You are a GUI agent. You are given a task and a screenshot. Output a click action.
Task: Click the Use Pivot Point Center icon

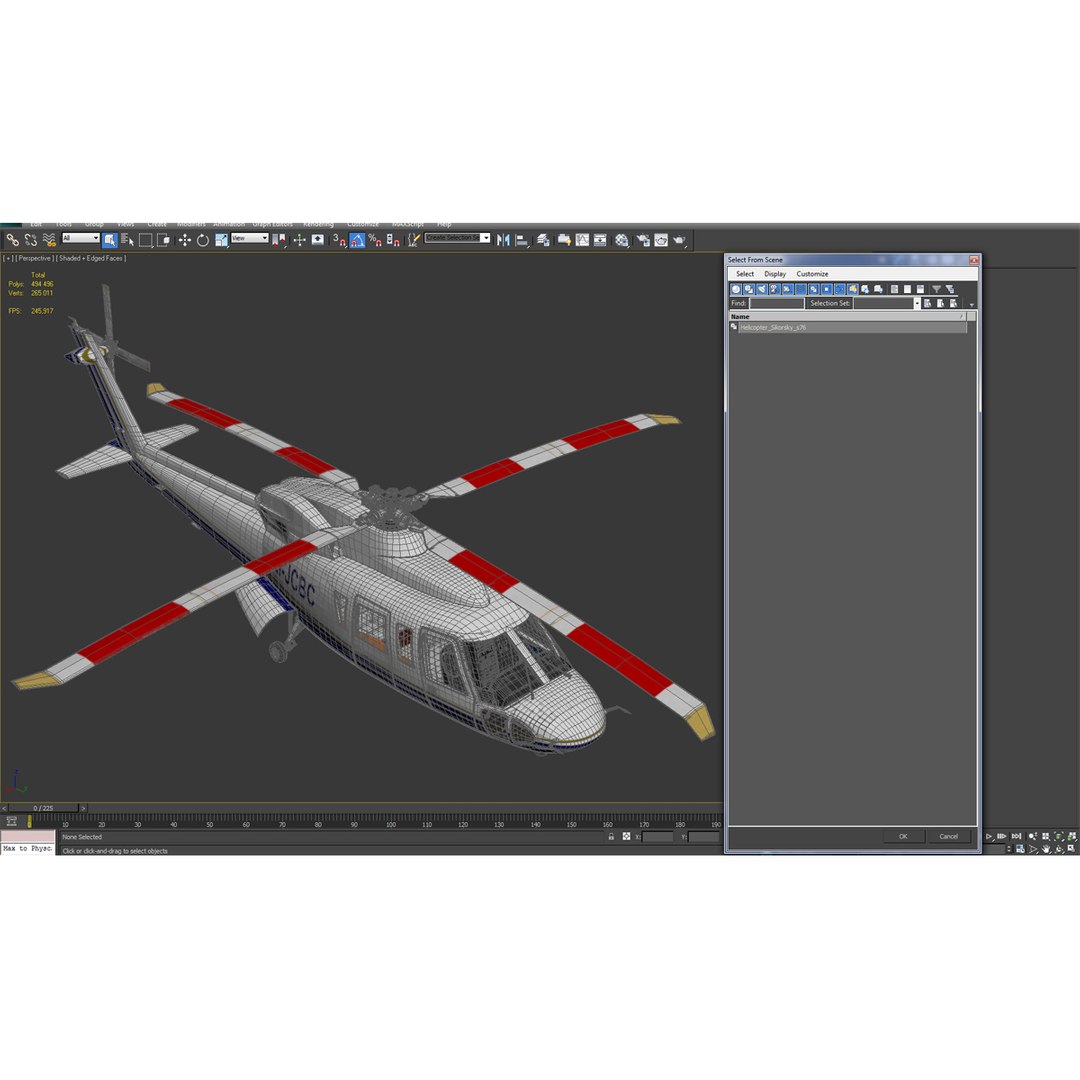pyautogui.click(x=278, y=240)
